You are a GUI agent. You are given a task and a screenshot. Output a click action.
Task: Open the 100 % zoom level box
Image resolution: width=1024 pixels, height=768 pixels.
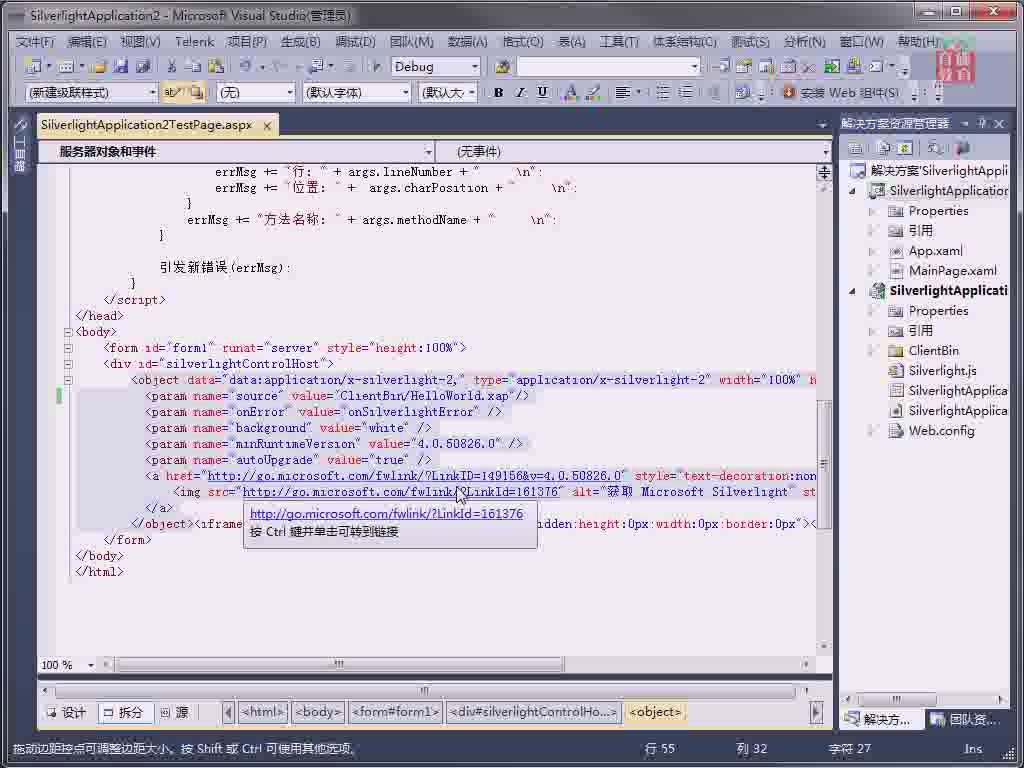[67, 665]
